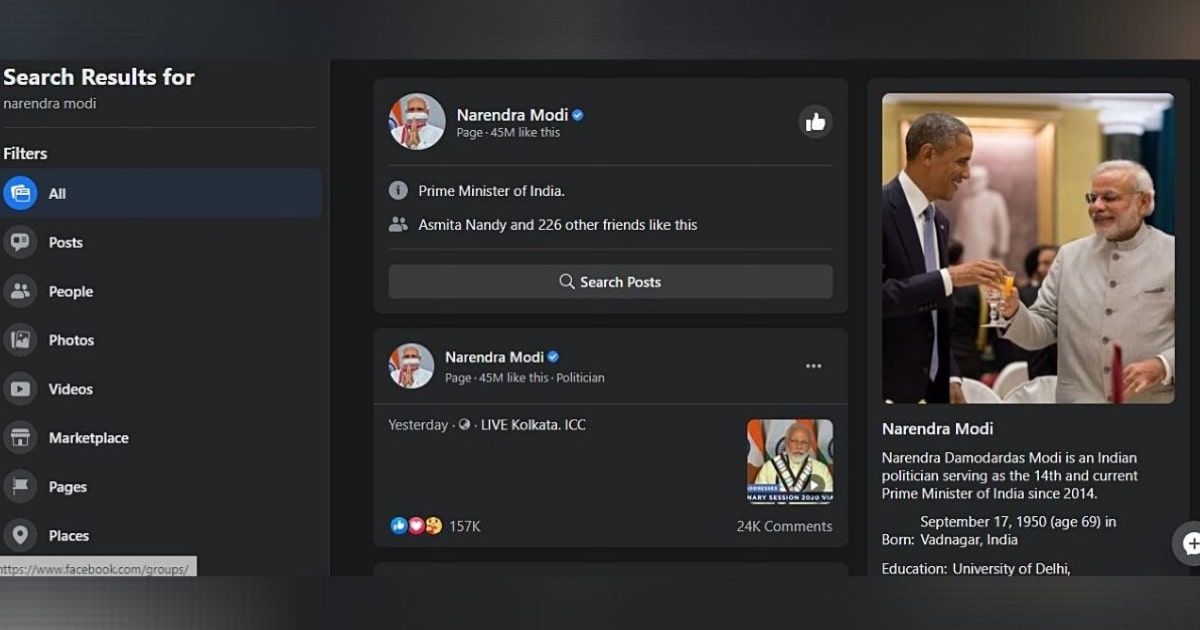
Task: Select the All filter
Action: 57,194
